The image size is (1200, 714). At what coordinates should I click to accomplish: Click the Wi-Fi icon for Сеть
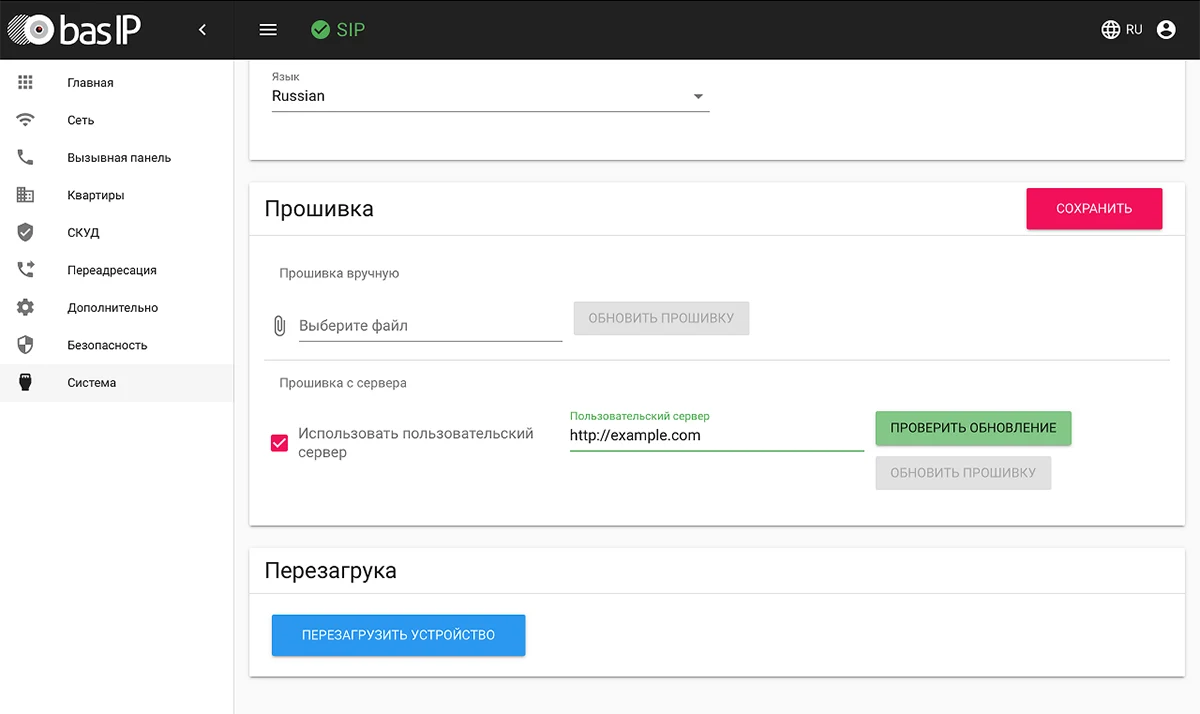[x=26, y=120]
